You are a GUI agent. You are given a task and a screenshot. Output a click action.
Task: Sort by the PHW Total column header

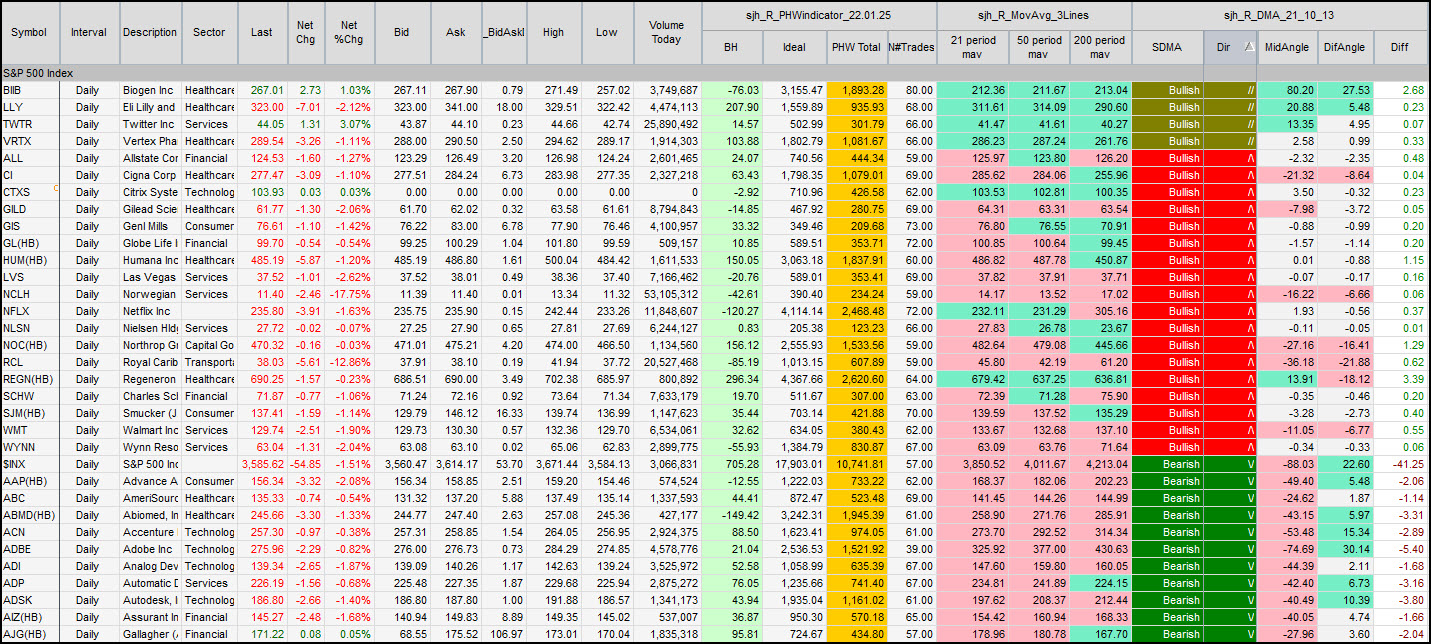(856, 46)
